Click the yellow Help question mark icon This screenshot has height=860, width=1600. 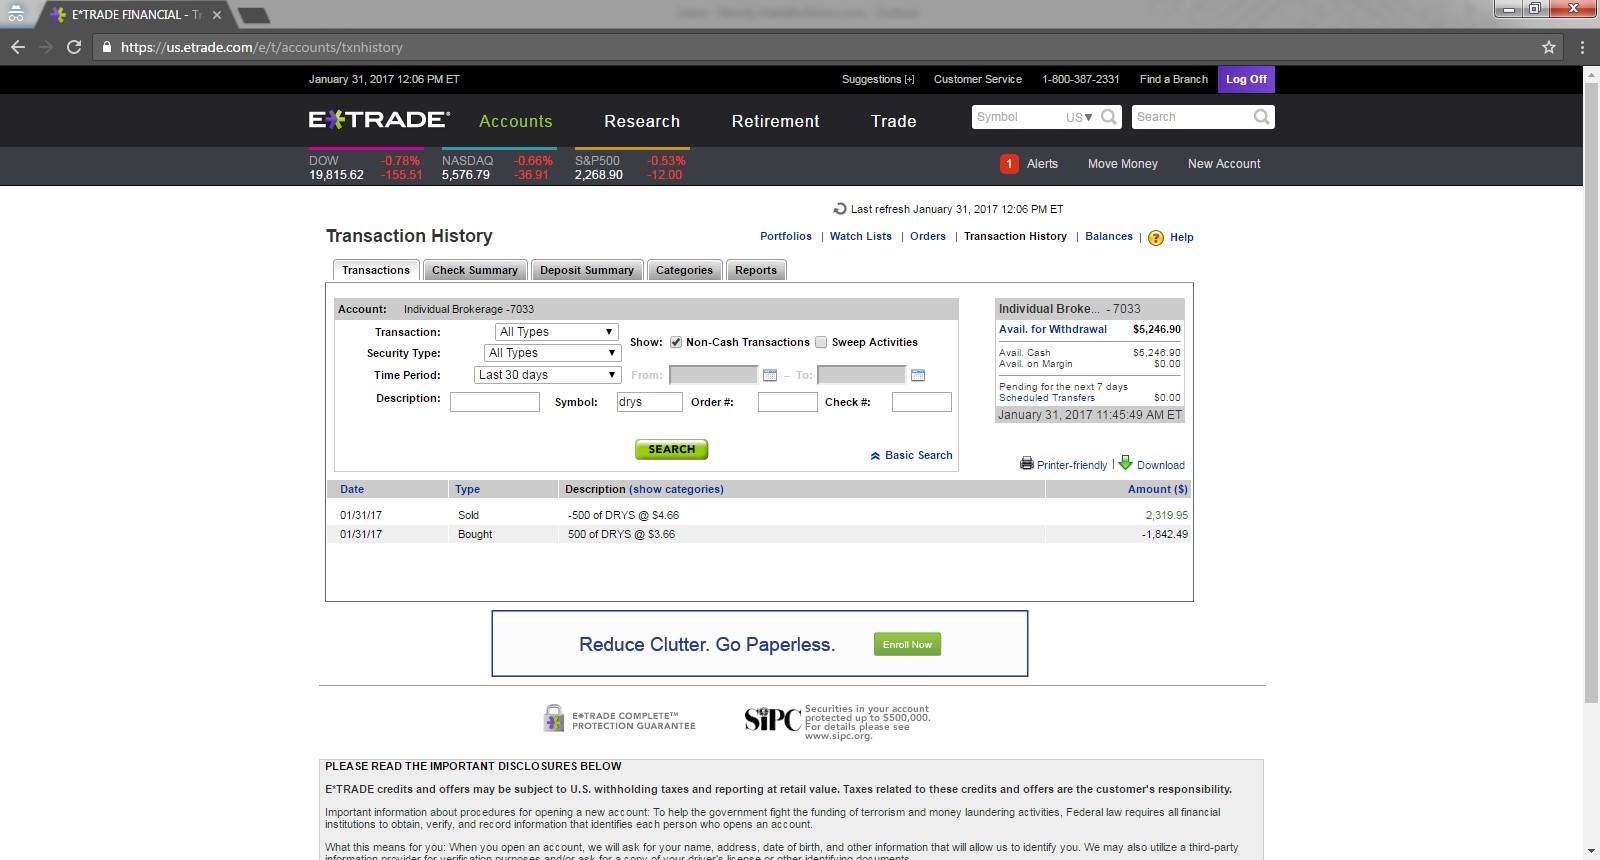click(x=1156, y=238)
